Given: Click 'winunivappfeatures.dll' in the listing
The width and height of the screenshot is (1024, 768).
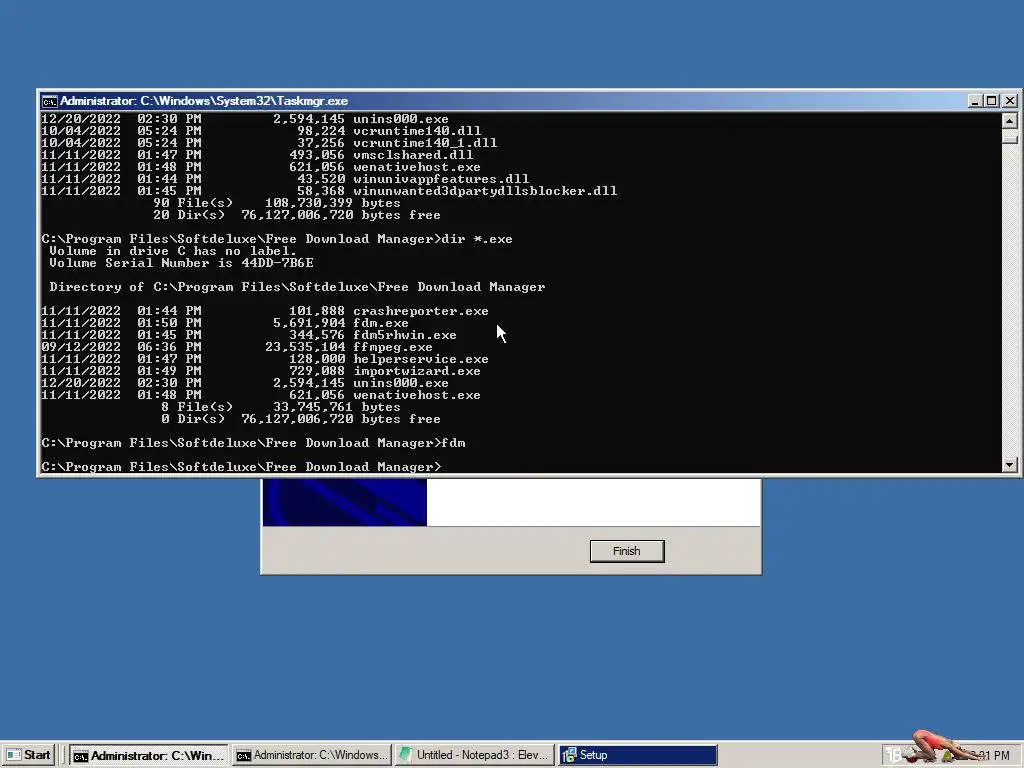Looking at the screenshot, I should [441, 179].
